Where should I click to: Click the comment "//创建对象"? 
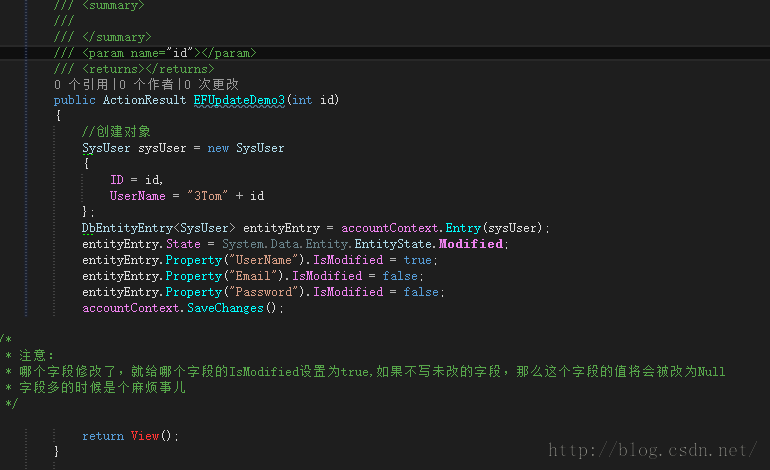[x=116, y=132]
